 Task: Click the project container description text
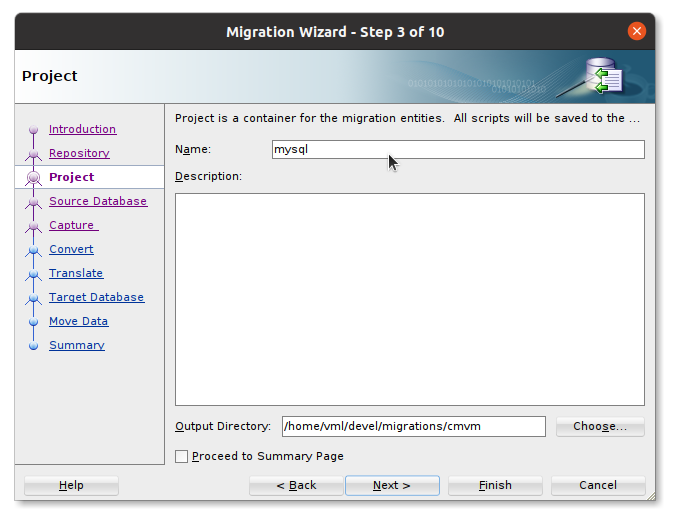[x=407, y=118]
